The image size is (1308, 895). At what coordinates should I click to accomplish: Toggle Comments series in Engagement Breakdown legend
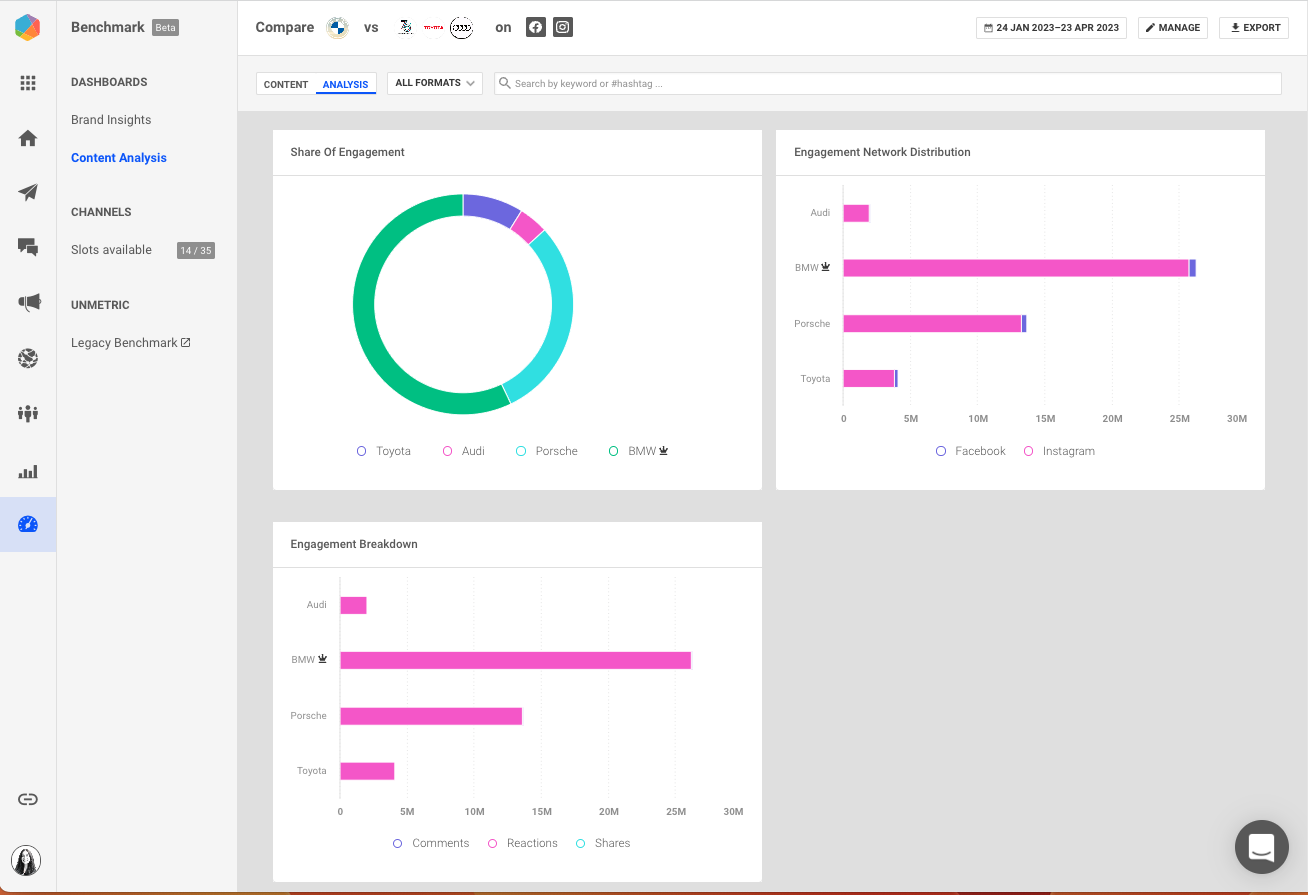point(431,843)
